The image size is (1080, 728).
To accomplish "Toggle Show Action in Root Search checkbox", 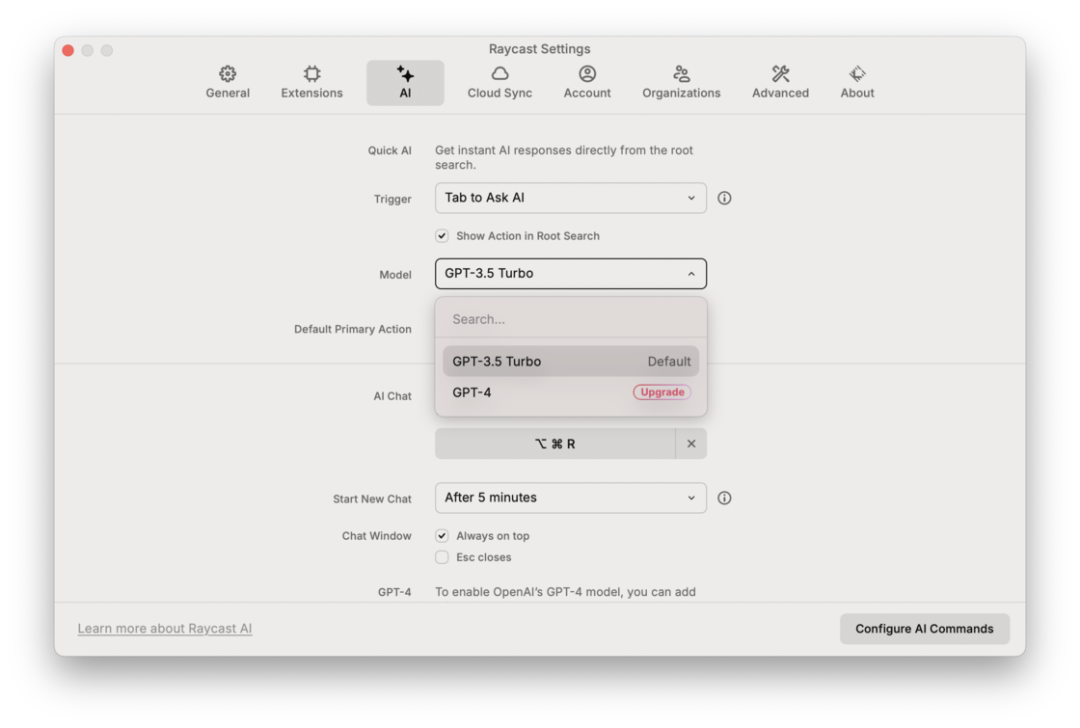I will click(x=442, y=236).
